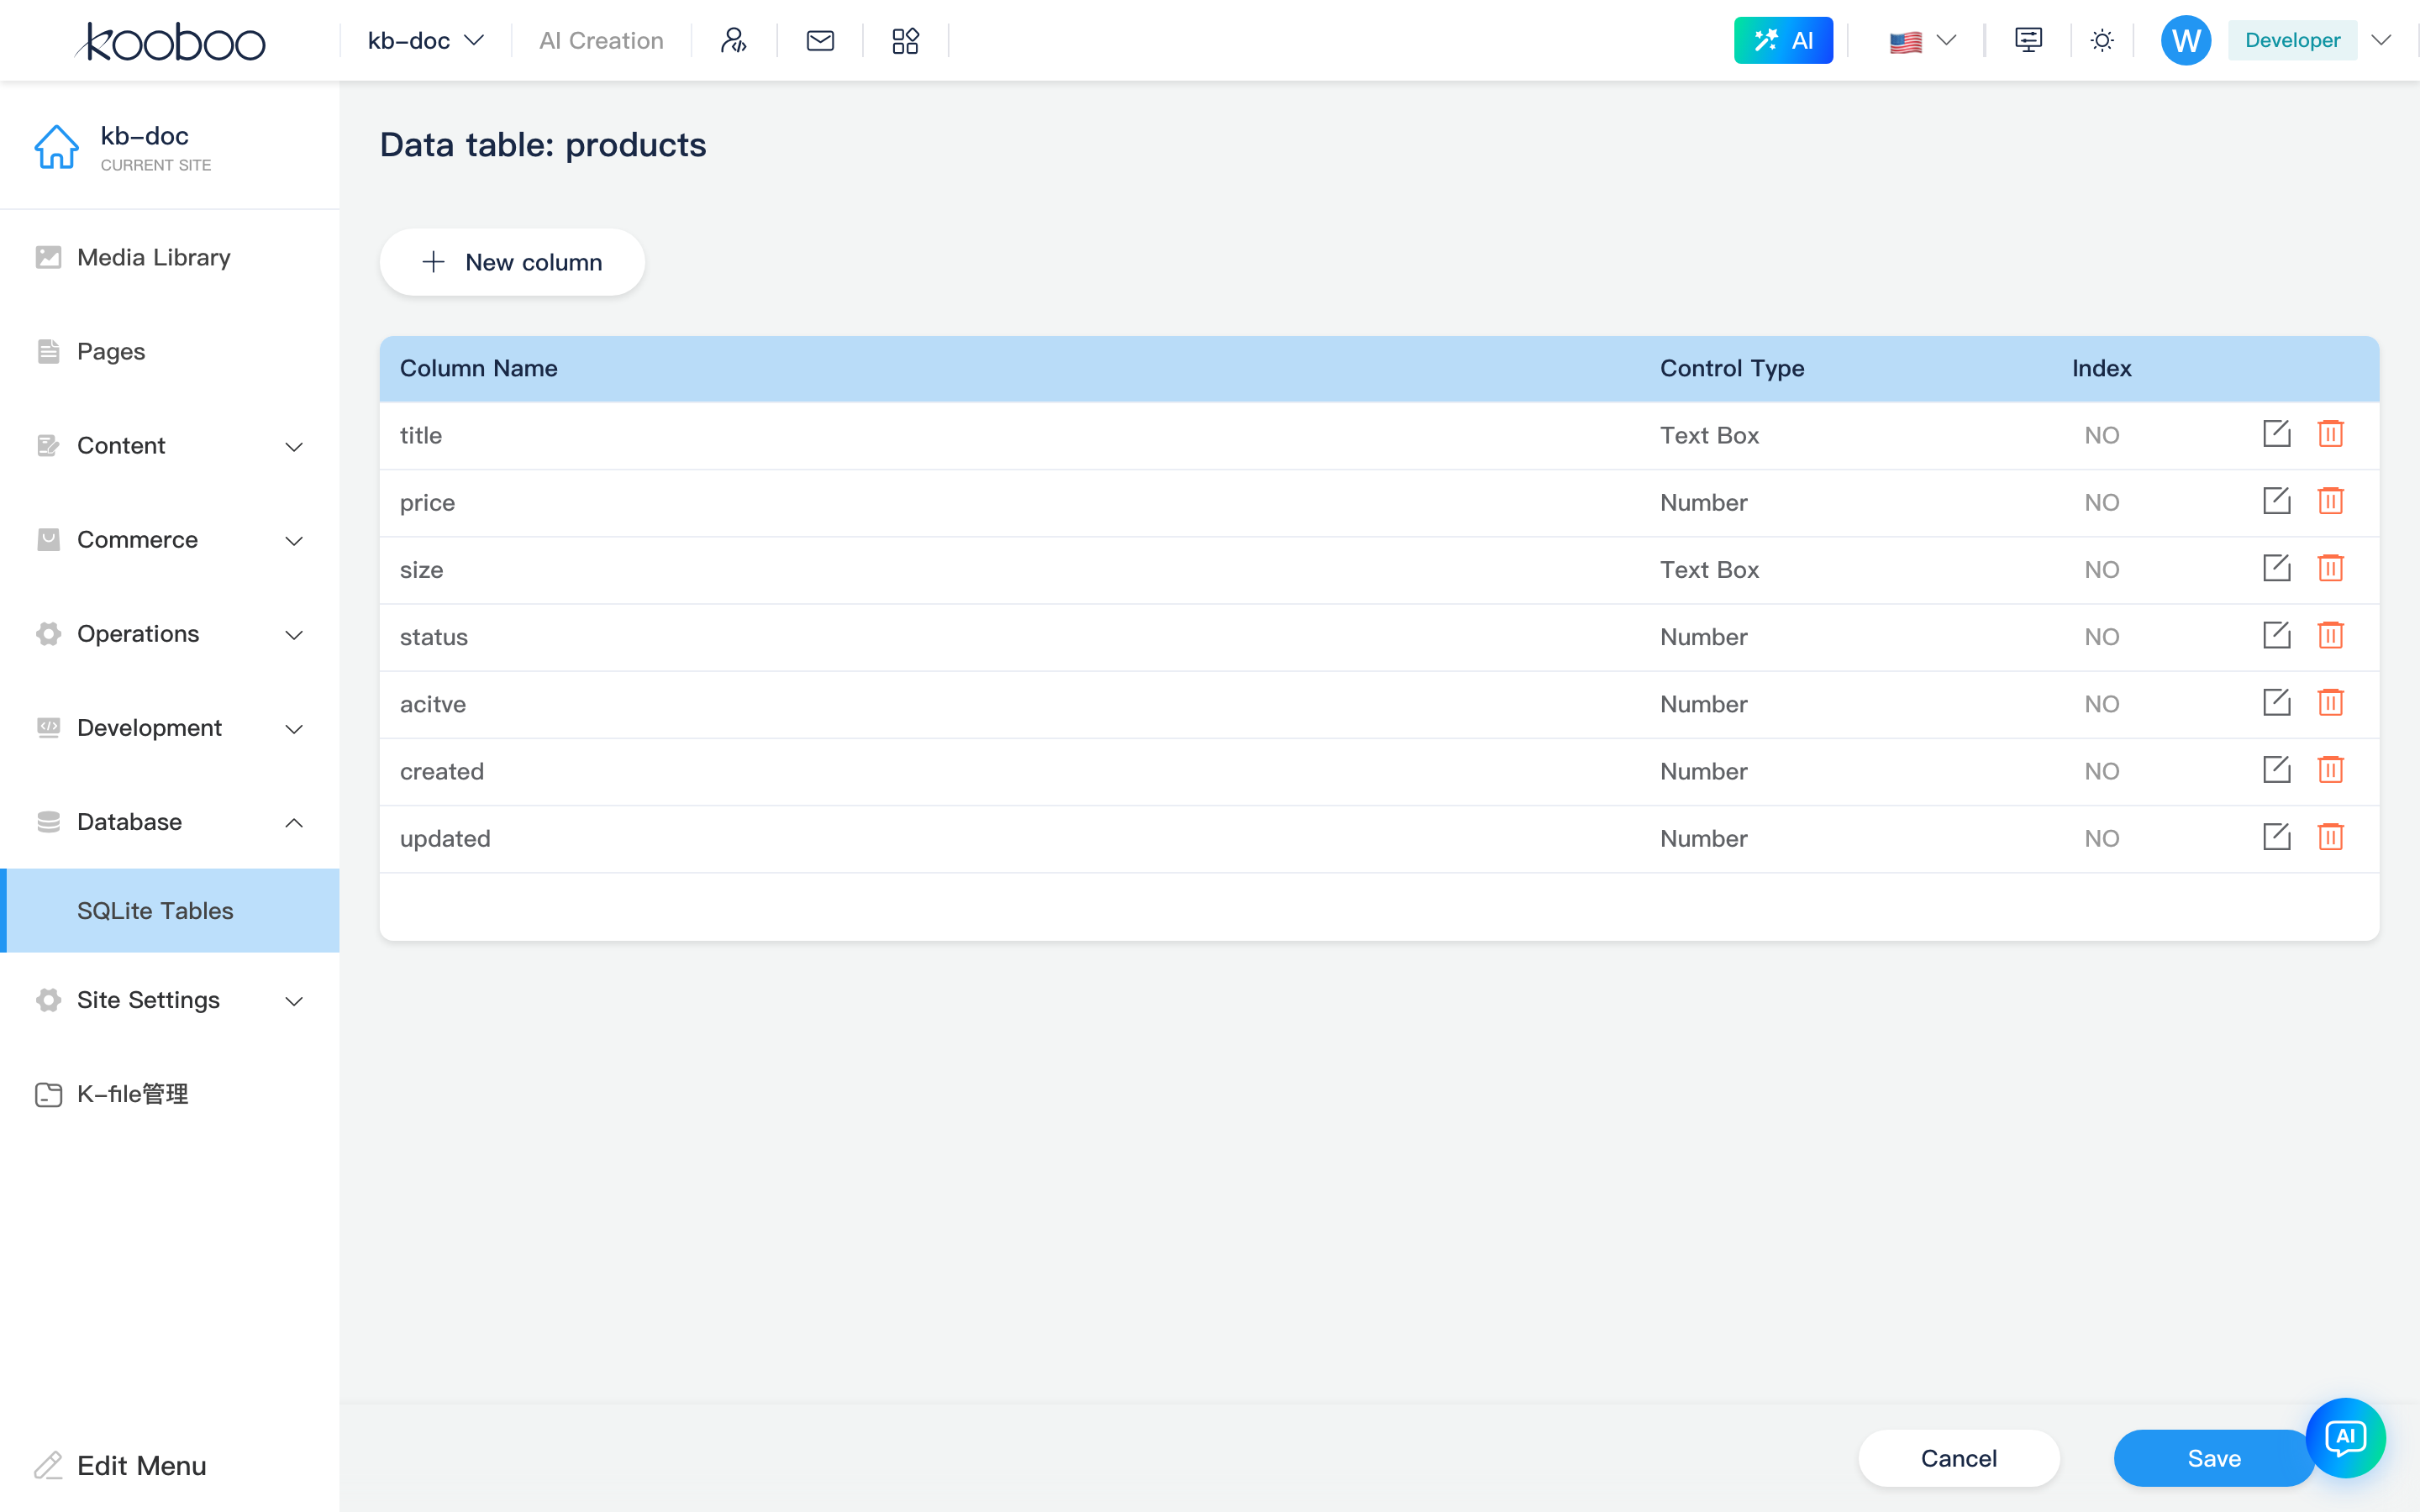Open the apps grid icon
This screenshot has width=2420, height=1512.
coord(905,40)
